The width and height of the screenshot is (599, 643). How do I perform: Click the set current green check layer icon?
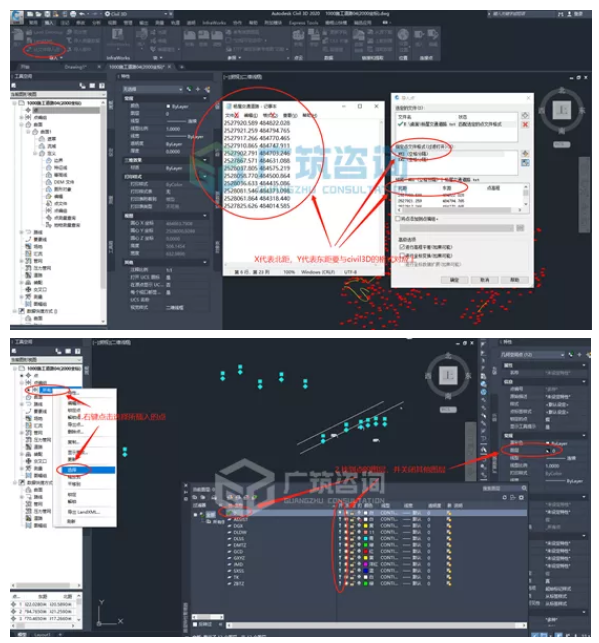click(x=254, y=497)
